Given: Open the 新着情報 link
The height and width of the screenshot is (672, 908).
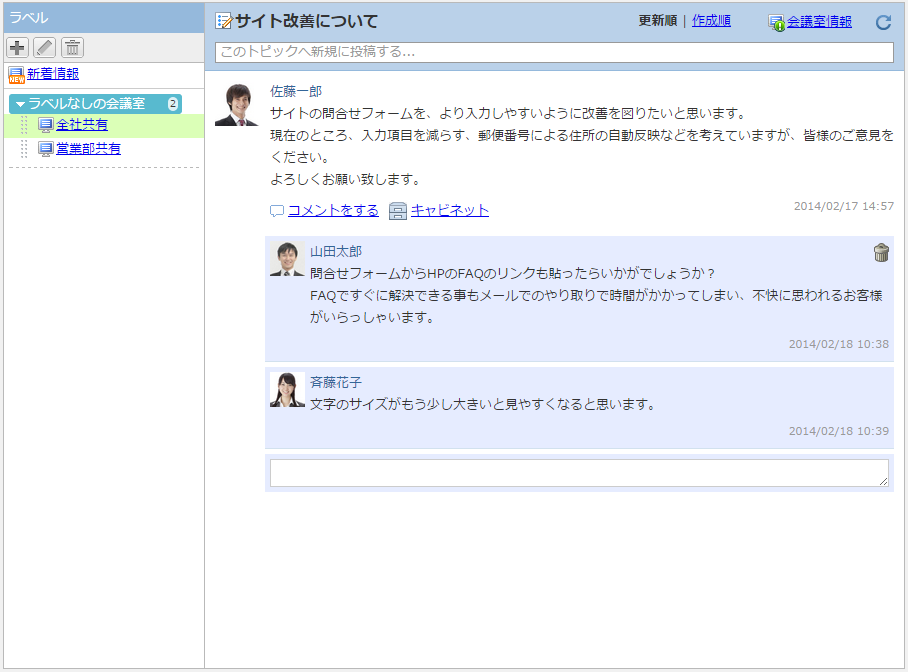Looking at the screenshot, I should (x=53, y=73).
